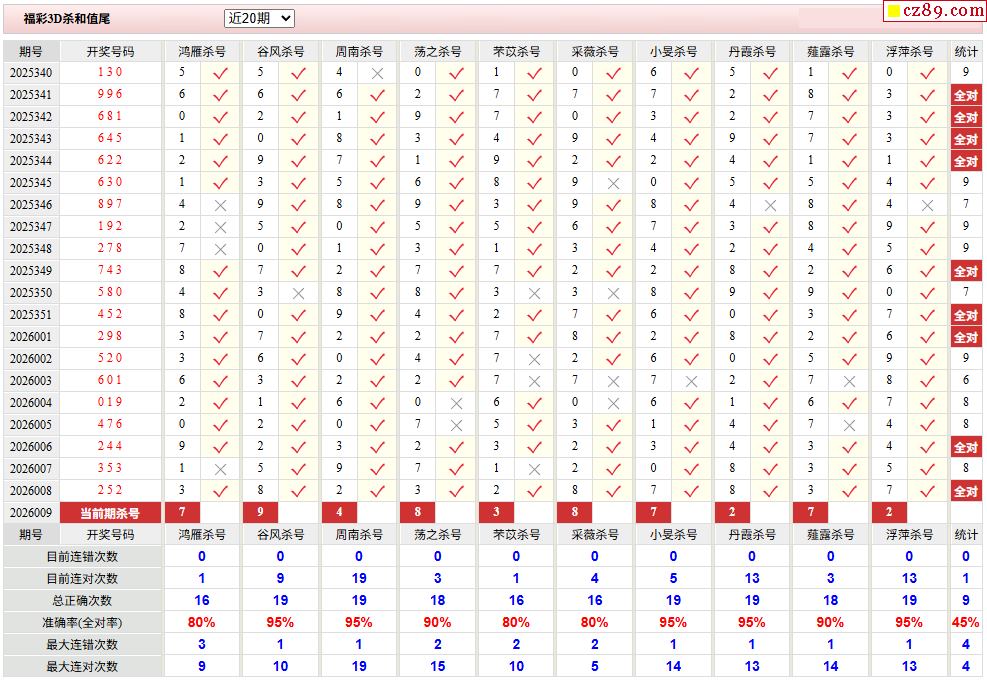Click the draw number 252 in row 2026008

[x=110, y=491]
